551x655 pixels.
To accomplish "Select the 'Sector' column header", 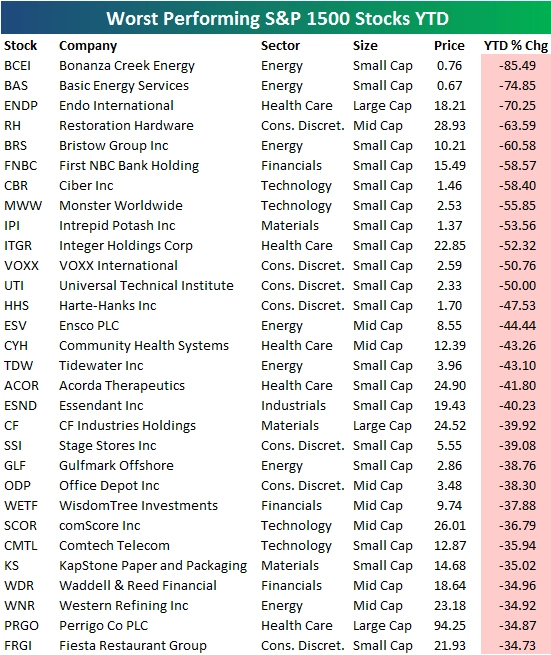I will 280,46.
